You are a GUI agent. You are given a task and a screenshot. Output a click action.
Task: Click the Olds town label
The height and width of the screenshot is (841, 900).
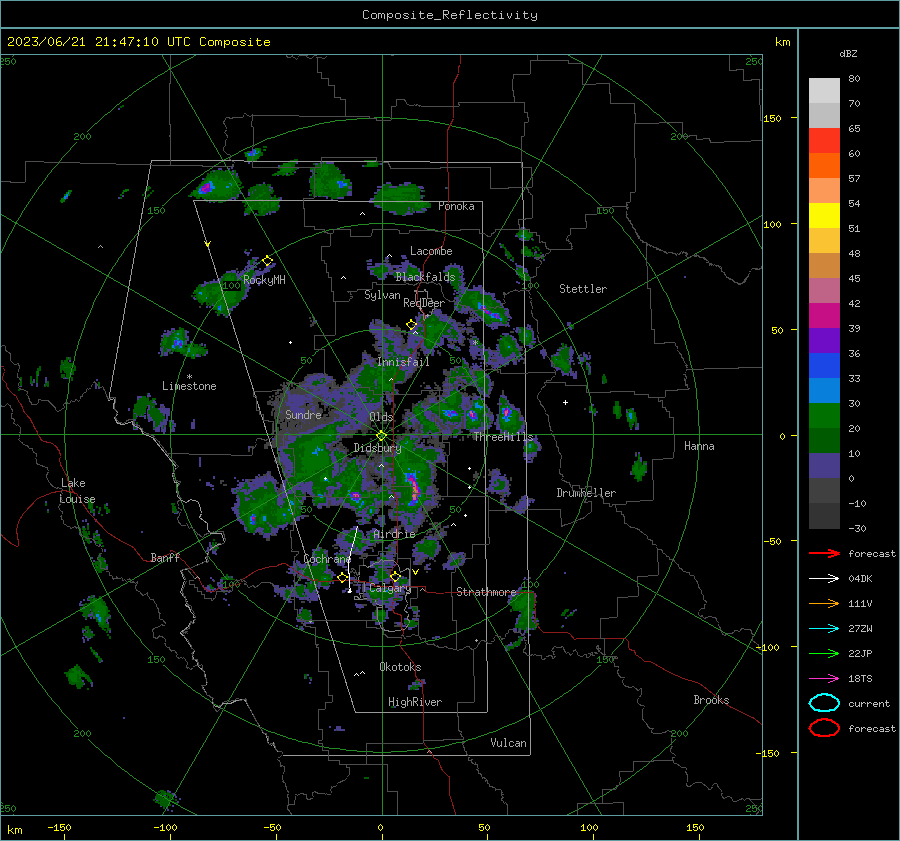coord(381,417)
